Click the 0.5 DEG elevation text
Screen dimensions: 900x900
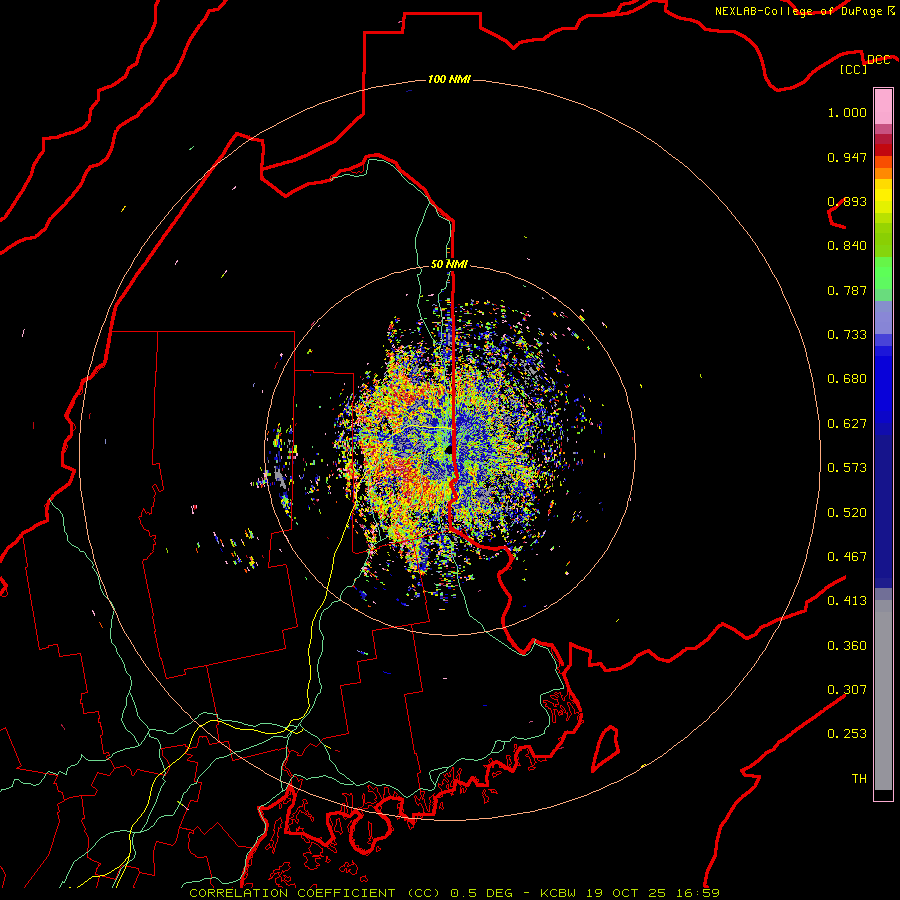coord(481,893)
